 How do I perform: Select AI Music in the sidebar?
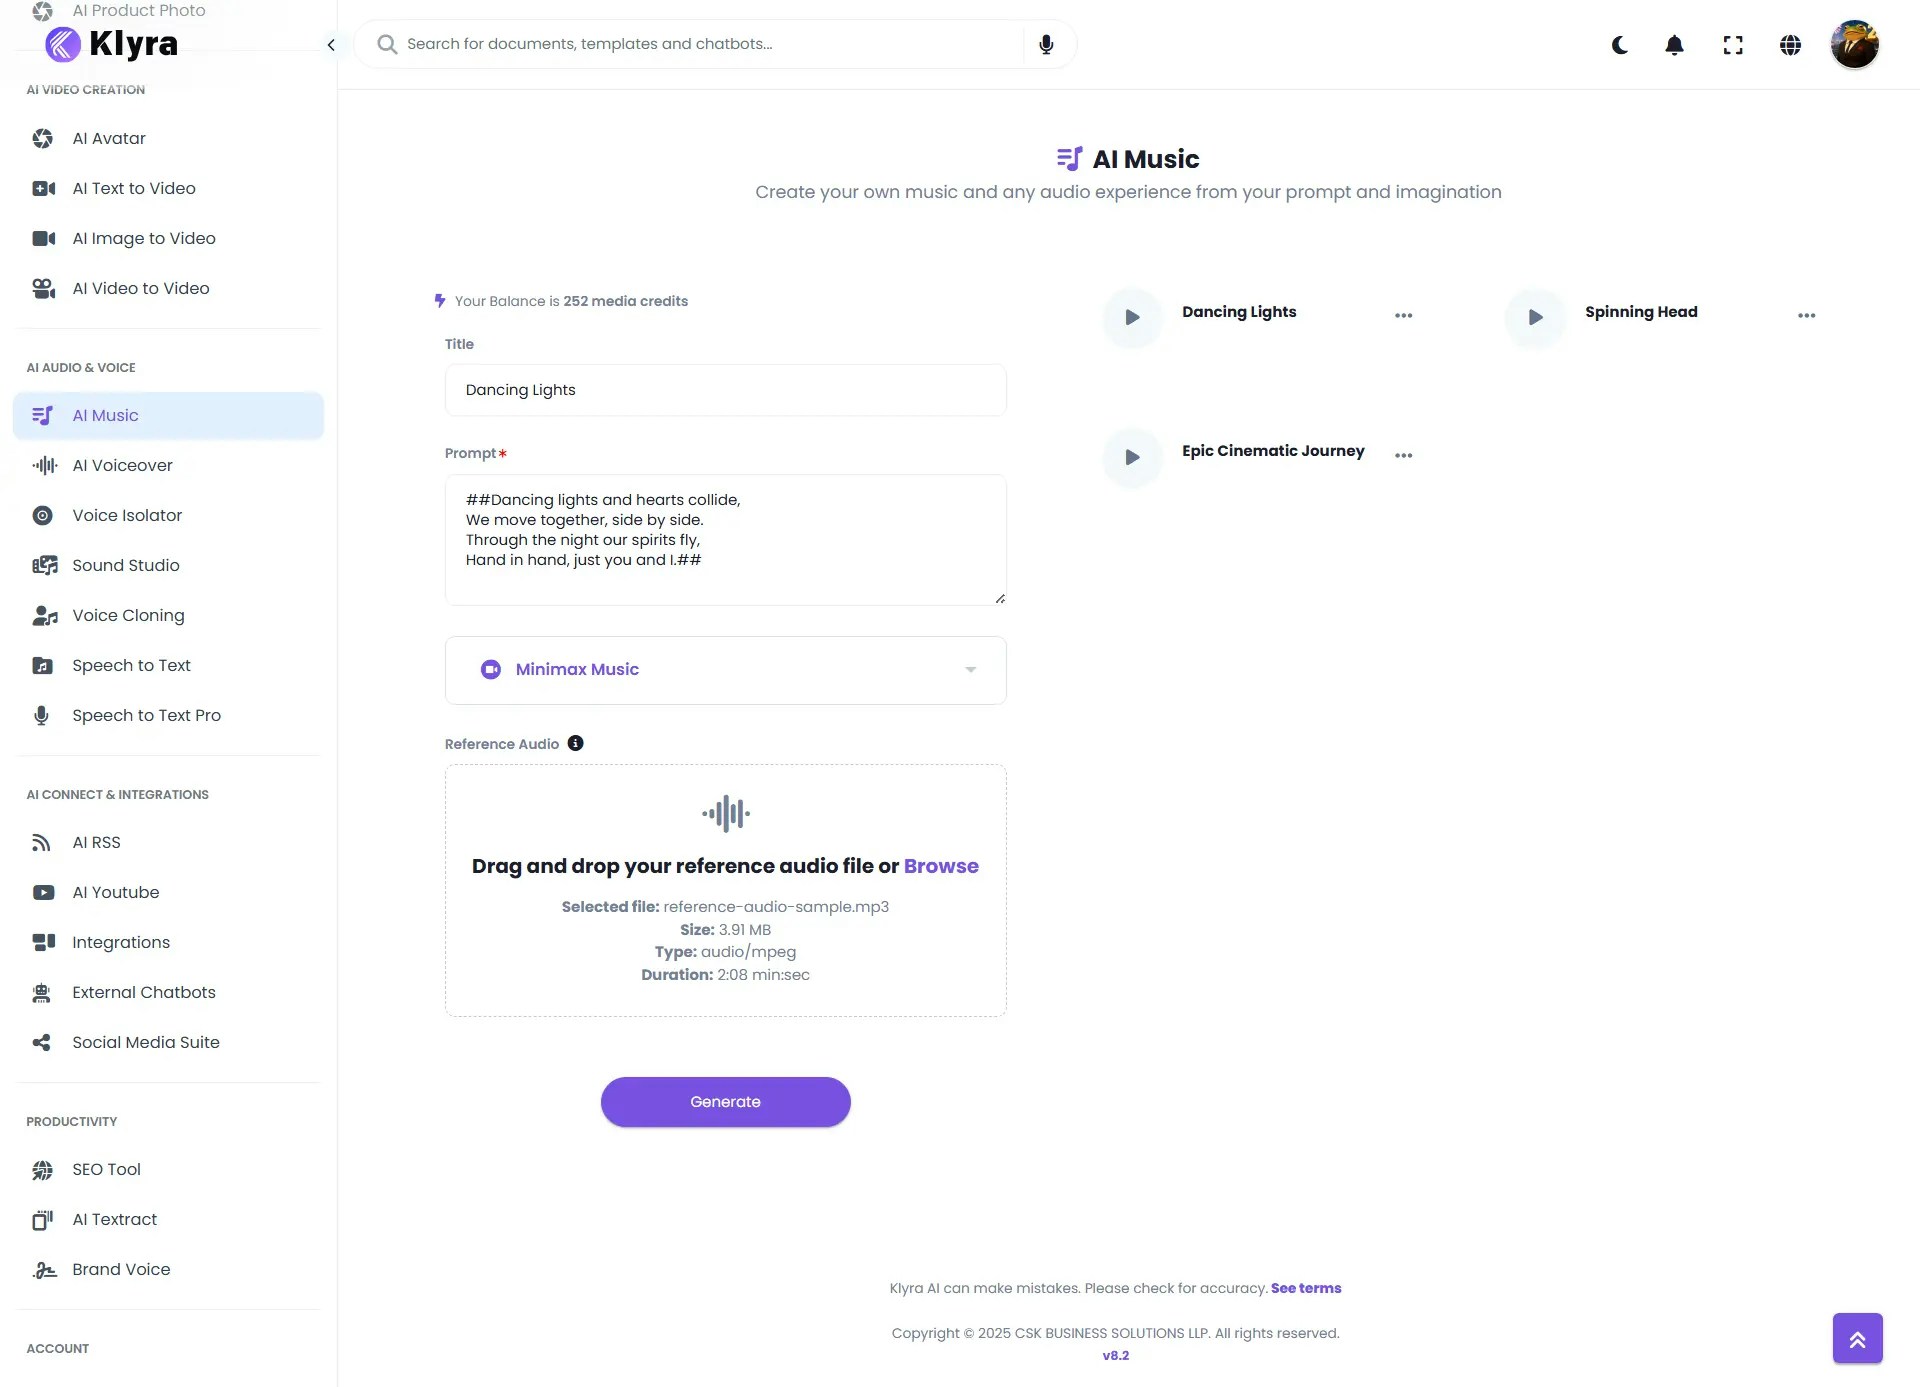coord(107,415)
